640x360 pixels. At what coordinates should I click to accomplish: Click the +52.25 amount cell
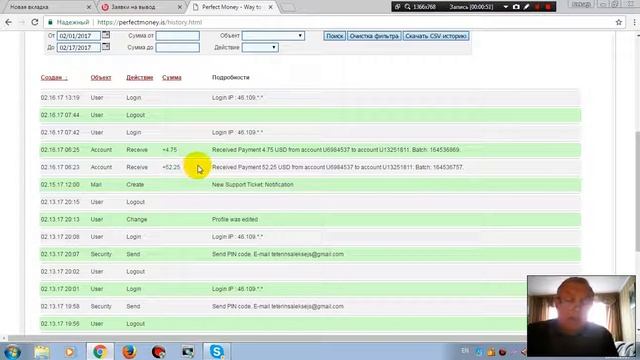[171, 167]
